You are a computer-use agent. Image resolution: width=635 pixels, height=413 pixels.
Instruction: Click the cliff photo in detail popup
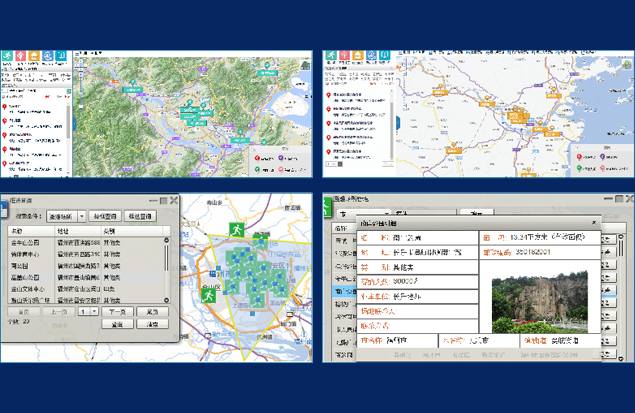pyautogui.click(x=539, y=302)
